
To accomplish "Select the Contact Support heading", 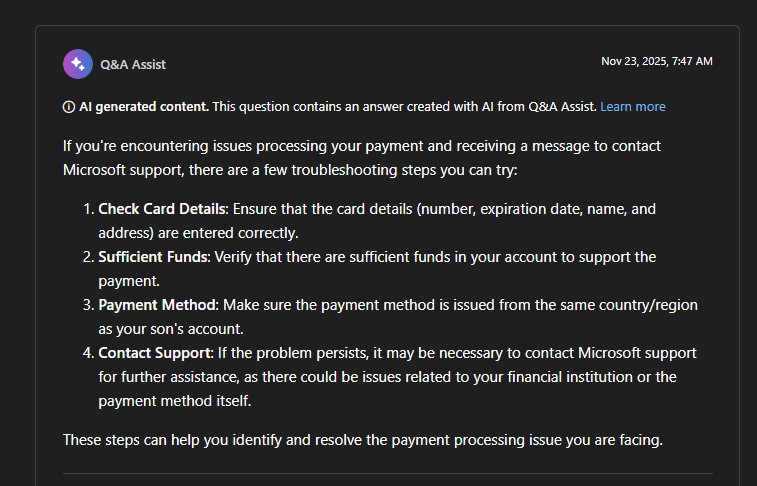I will point(154,353).
